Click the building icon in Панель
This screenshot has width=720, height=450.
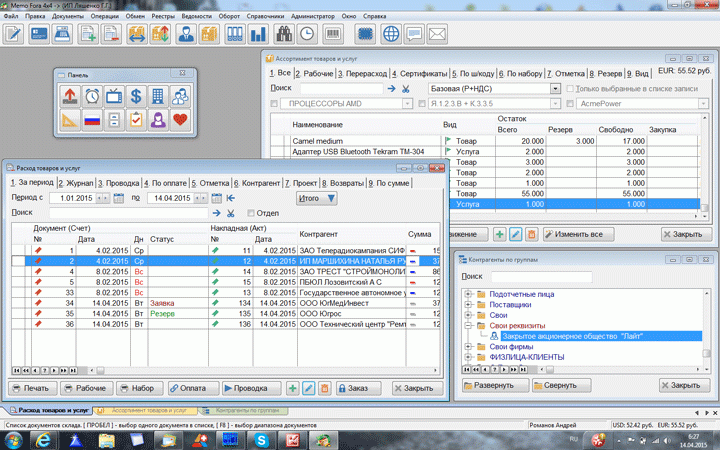[158, 96]
